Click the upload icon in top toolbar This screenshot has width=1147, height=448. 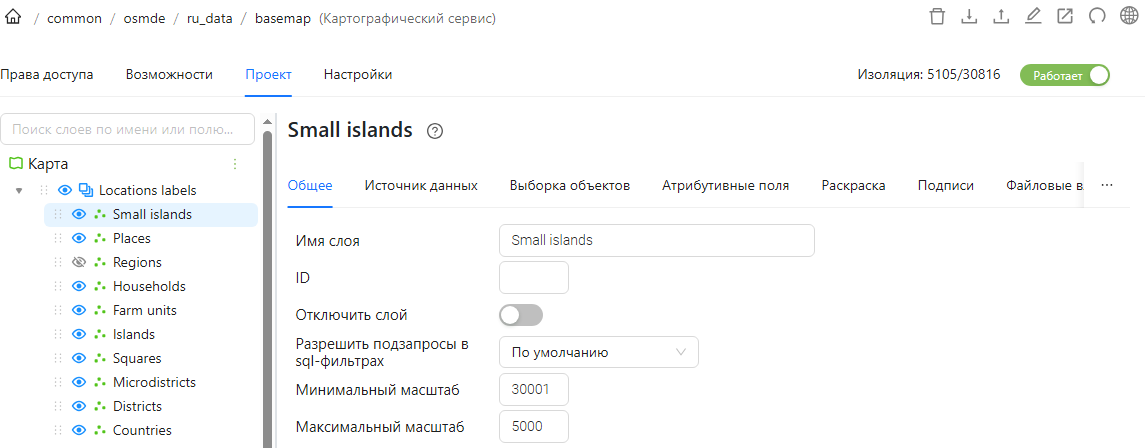1001,17
